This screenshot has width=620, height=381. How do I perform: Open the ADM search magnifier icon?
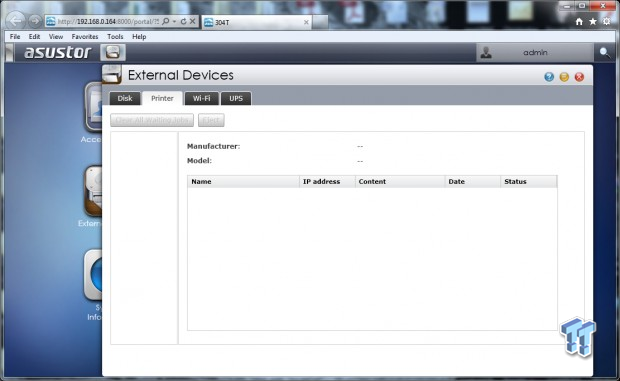[x=605, y=52]
